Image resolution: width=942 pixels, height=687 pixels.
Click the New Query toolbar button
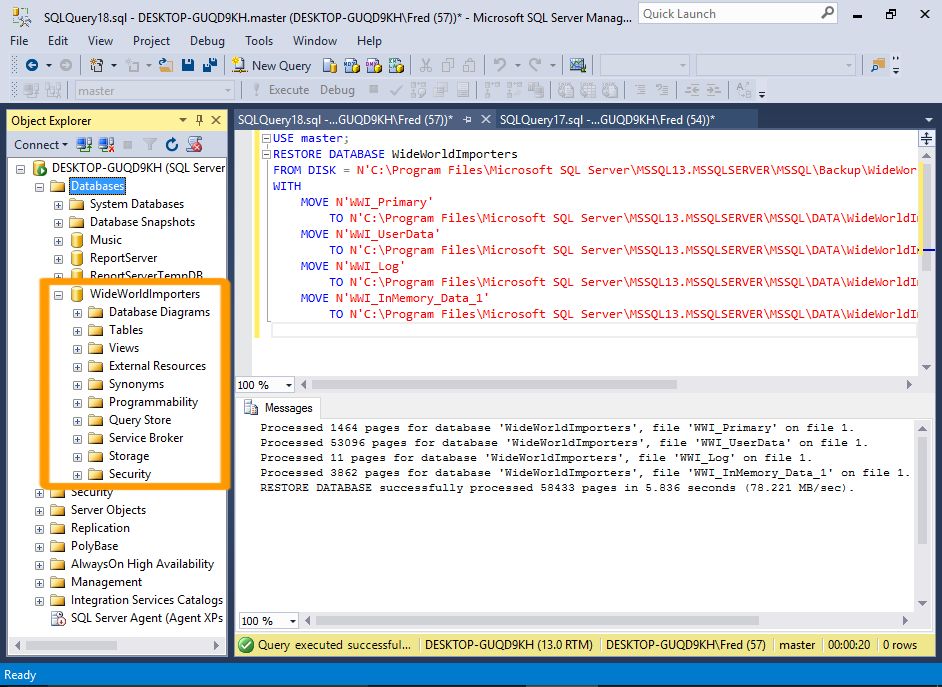pyautogui.click(x=271, y=65)
